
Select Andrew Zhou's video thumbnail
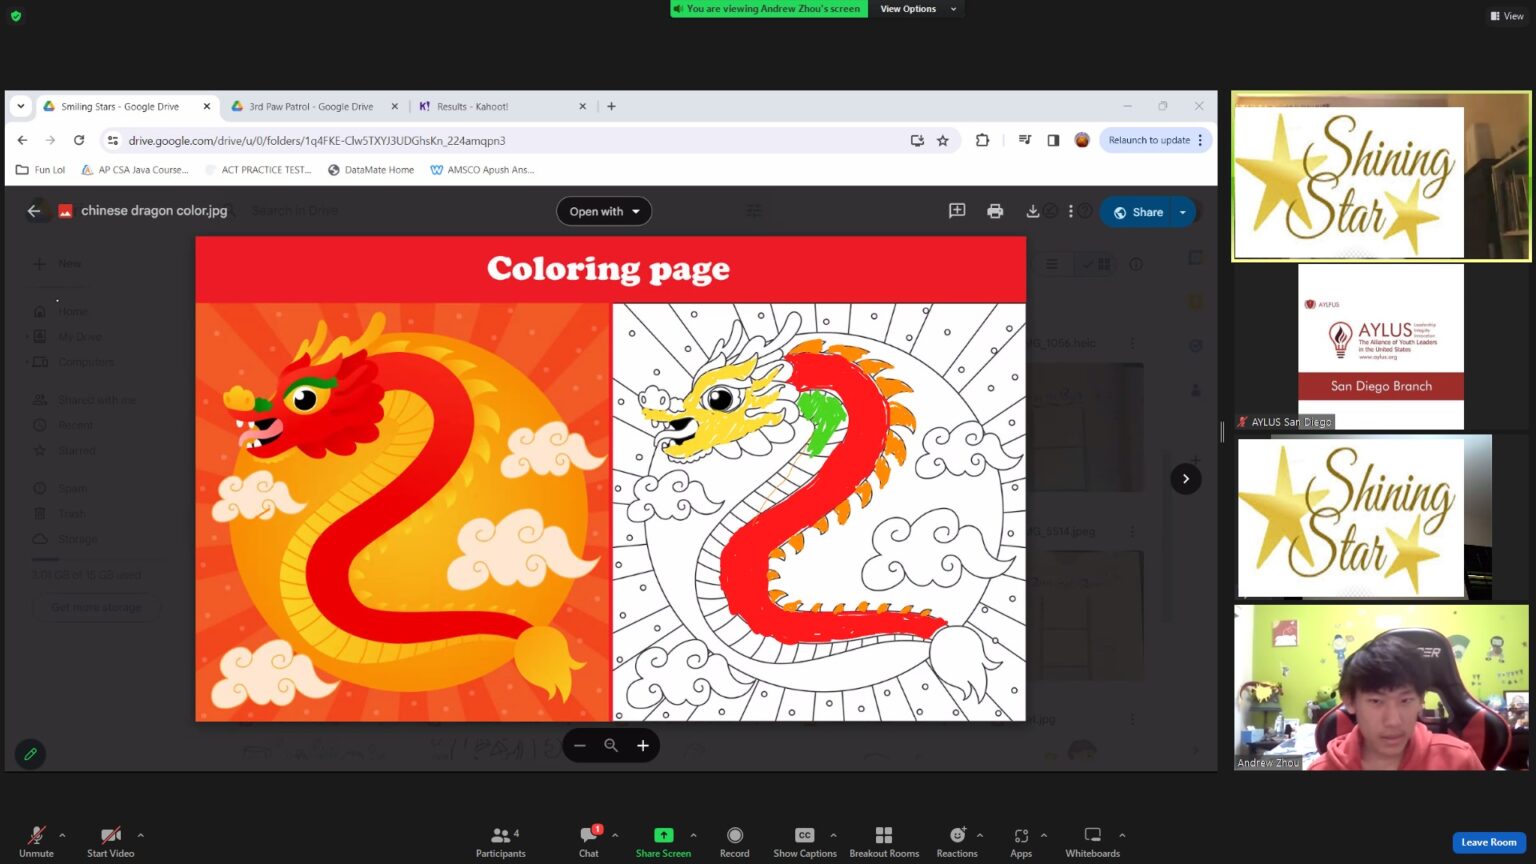click(1381, 687)
